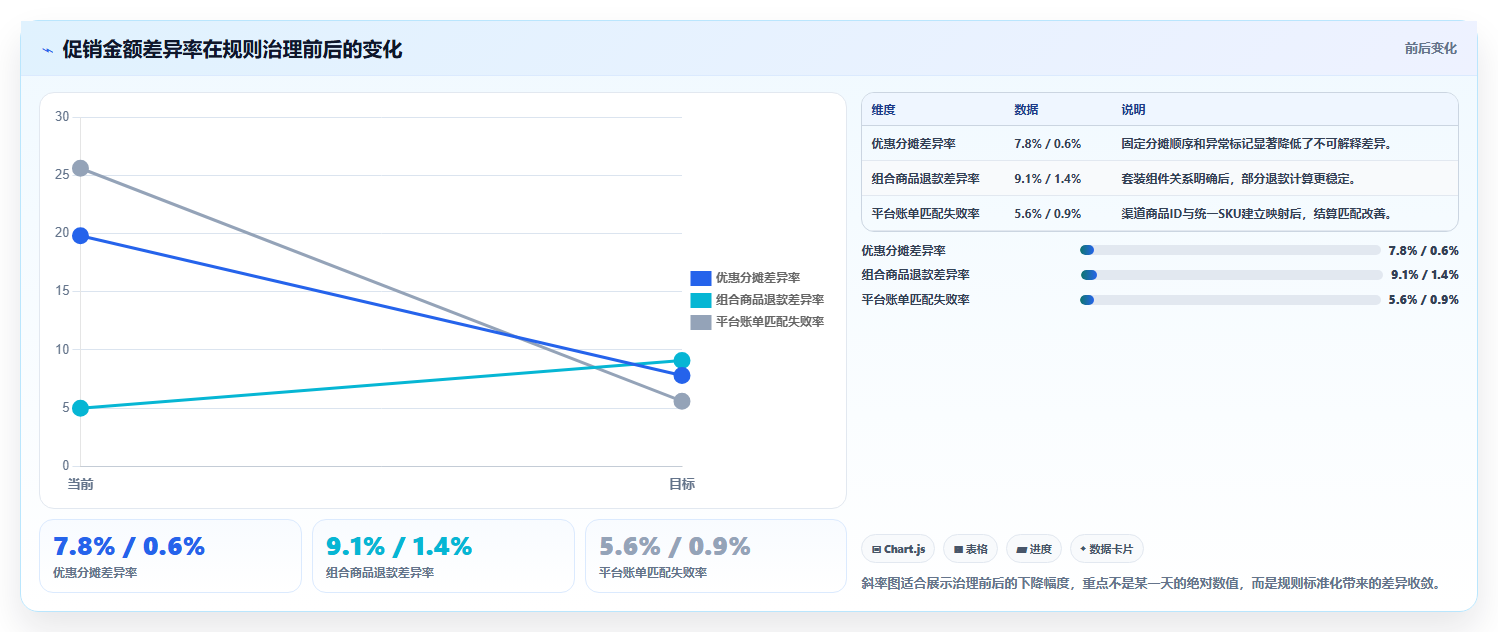Click the 数据卡片 tag

point(1107,549)
